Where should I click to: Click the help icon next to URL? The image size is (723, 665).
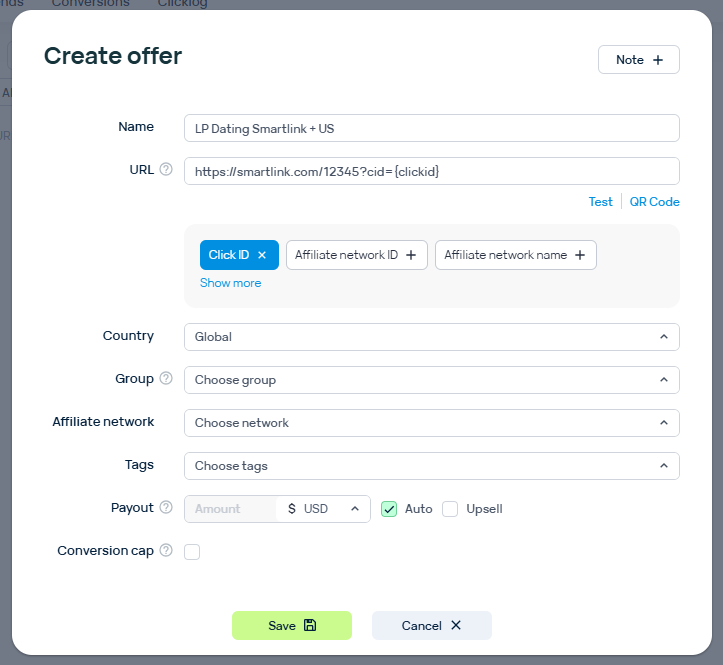166,170
